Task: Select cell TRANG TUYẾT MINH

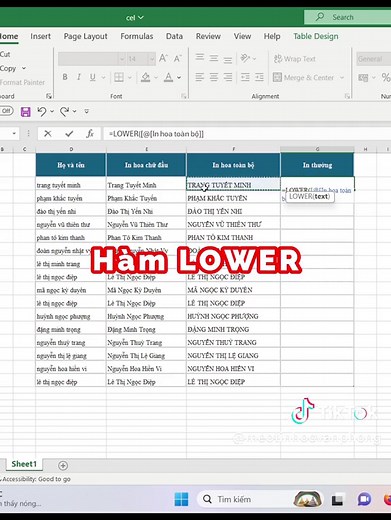Action: pyautogui.click(x=233, y=184)
